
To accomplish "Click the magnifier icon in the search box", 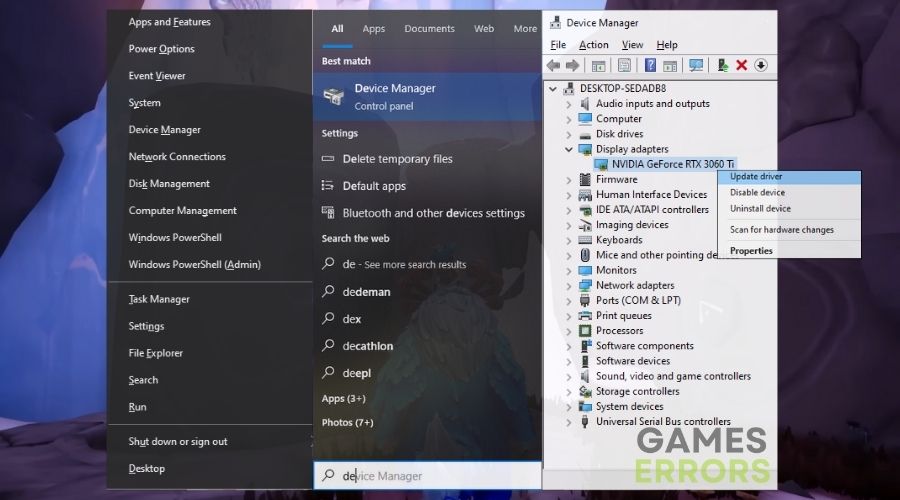I will coord(328,475).
